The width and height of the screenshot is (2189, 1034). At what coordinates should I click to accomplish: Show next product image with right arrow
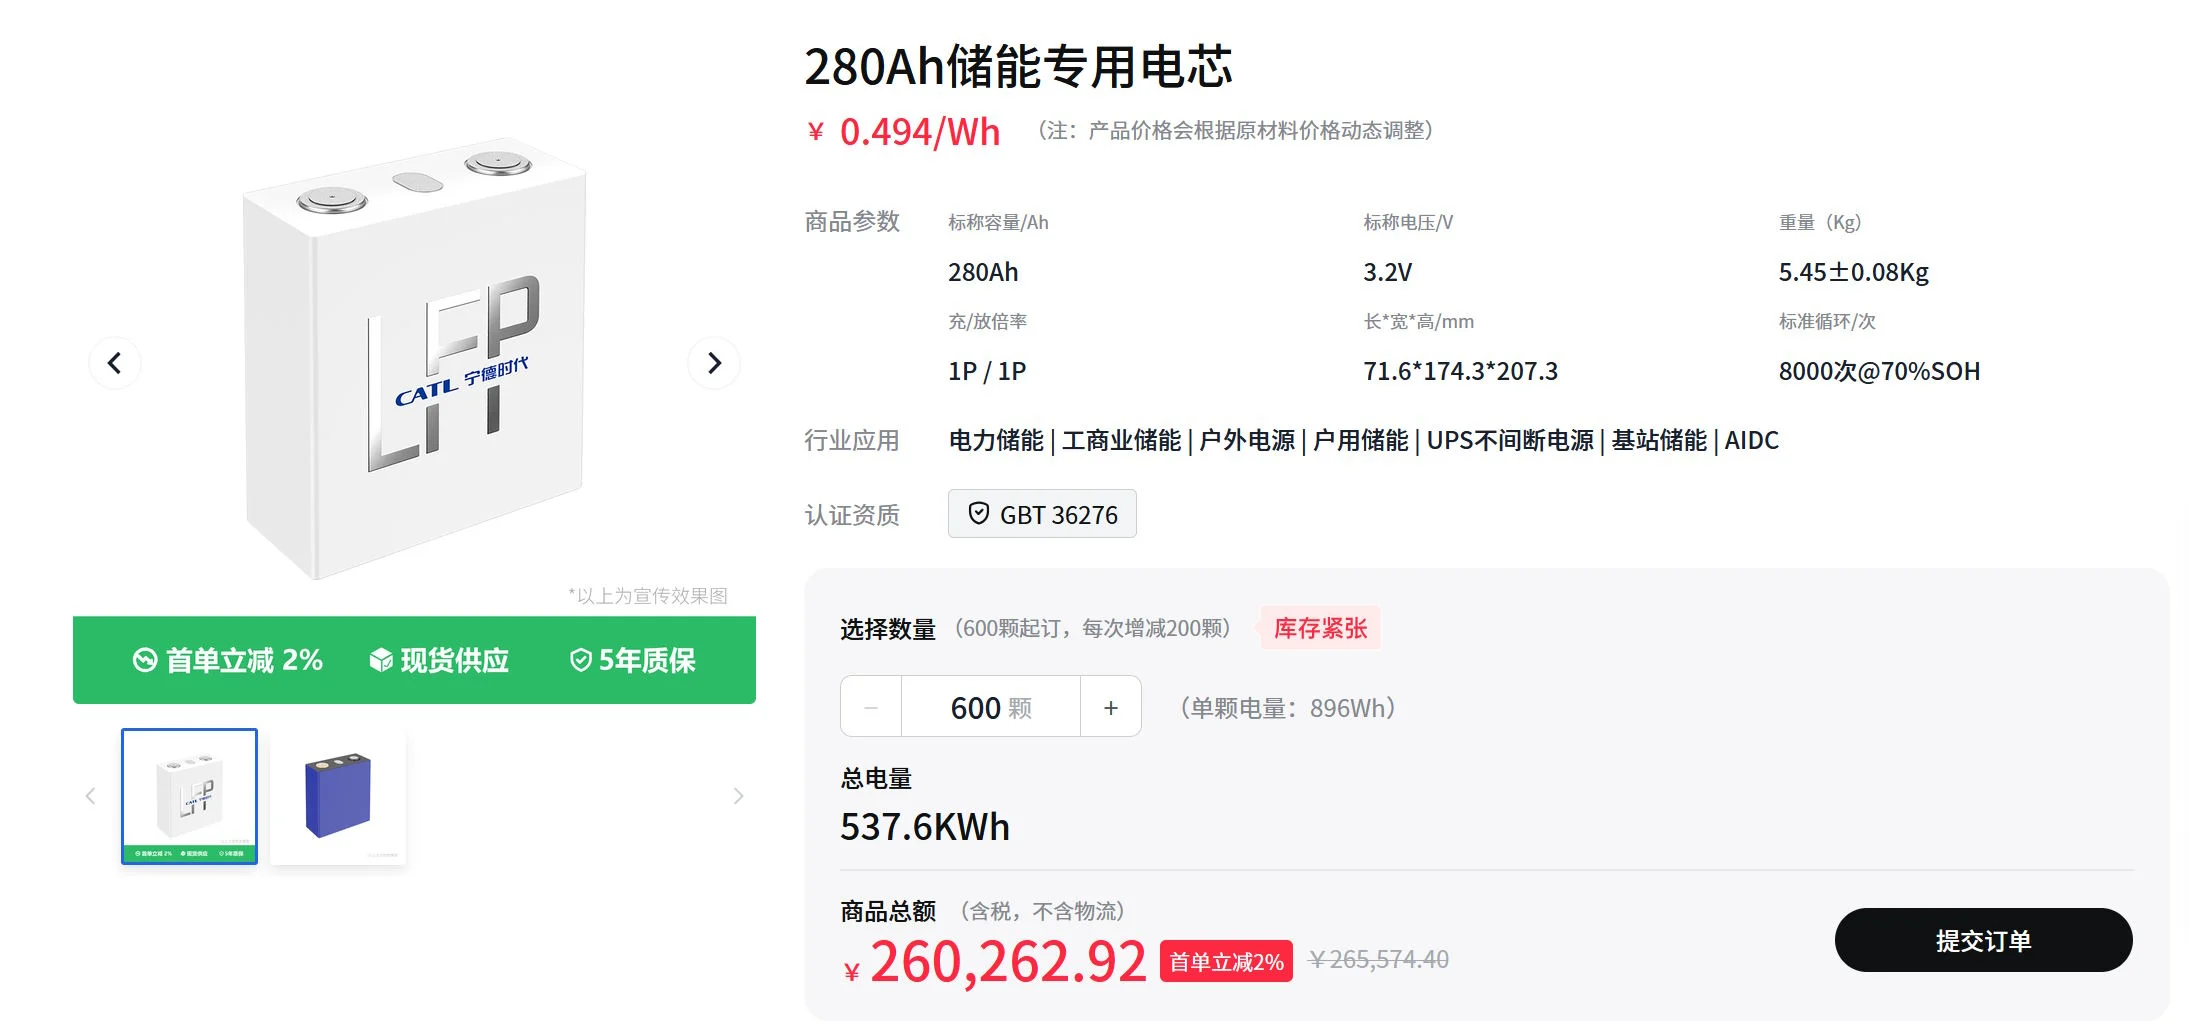[x=714, y=363]
